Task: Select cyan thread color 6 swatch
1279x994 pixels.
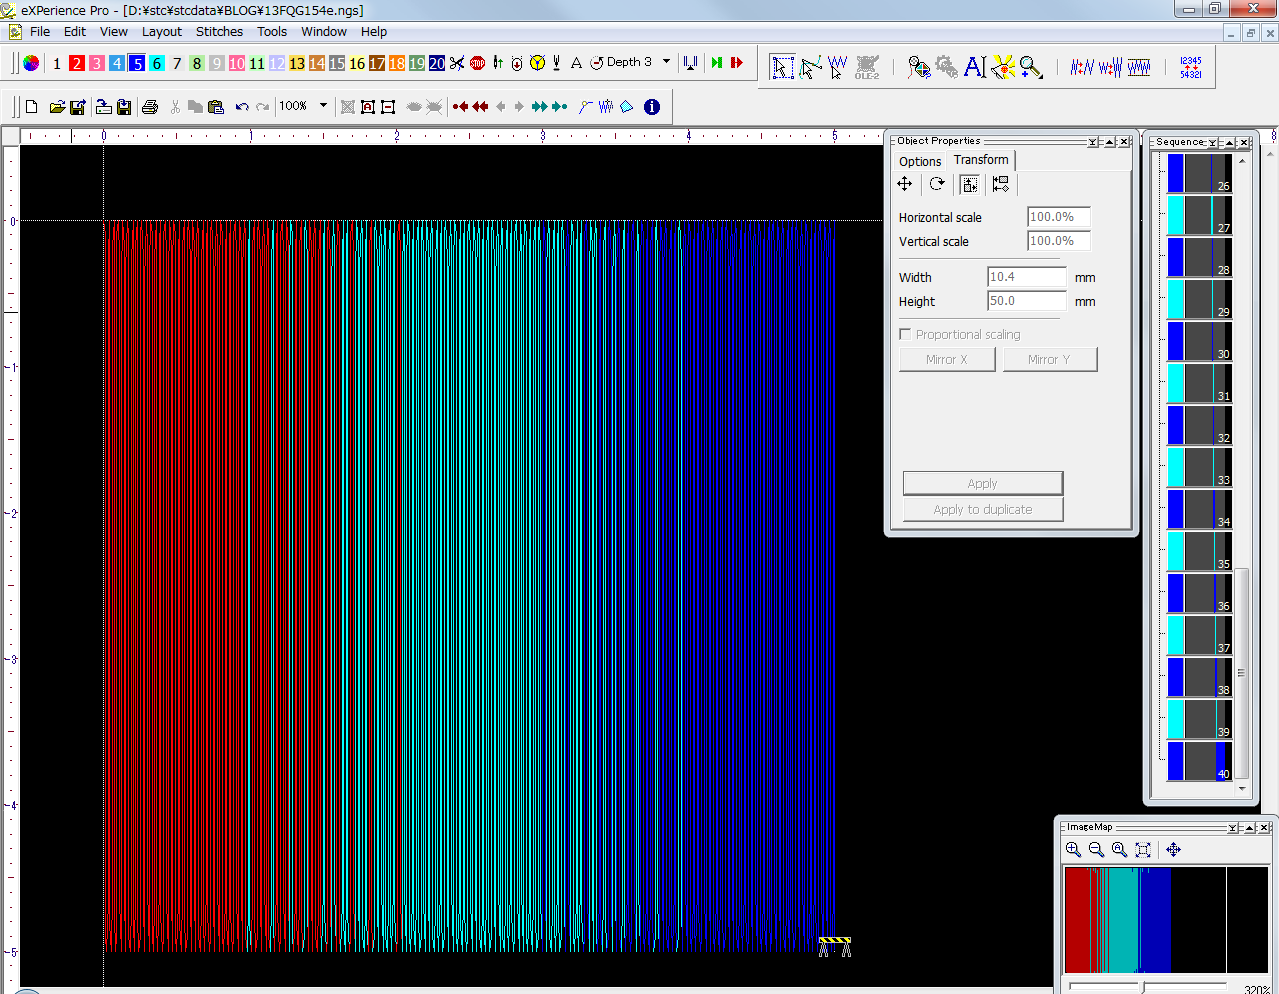Action: pyautogui.click(x=157, y=63)
